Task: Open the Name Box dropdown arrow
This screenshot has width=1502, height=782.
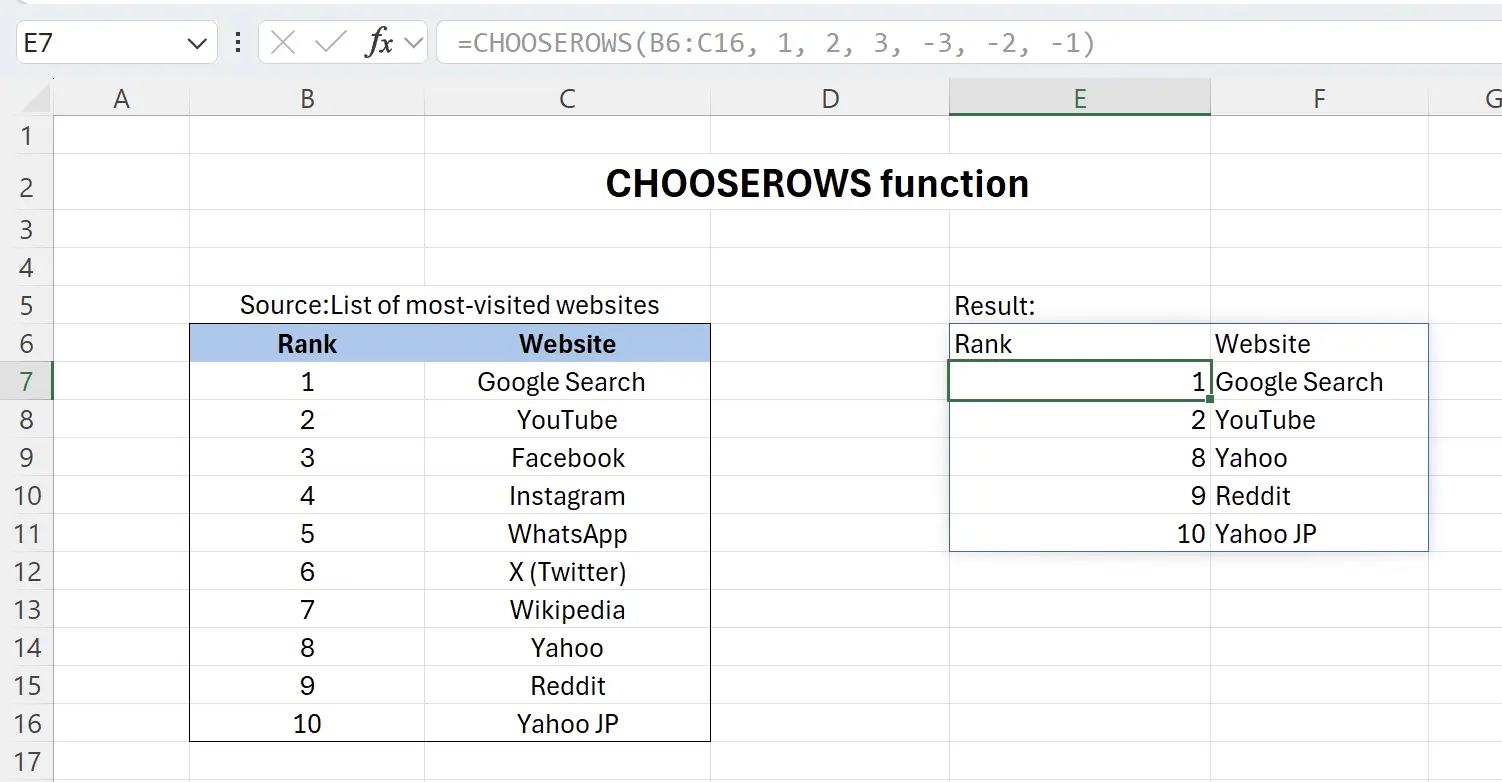Action: [198, 42]
